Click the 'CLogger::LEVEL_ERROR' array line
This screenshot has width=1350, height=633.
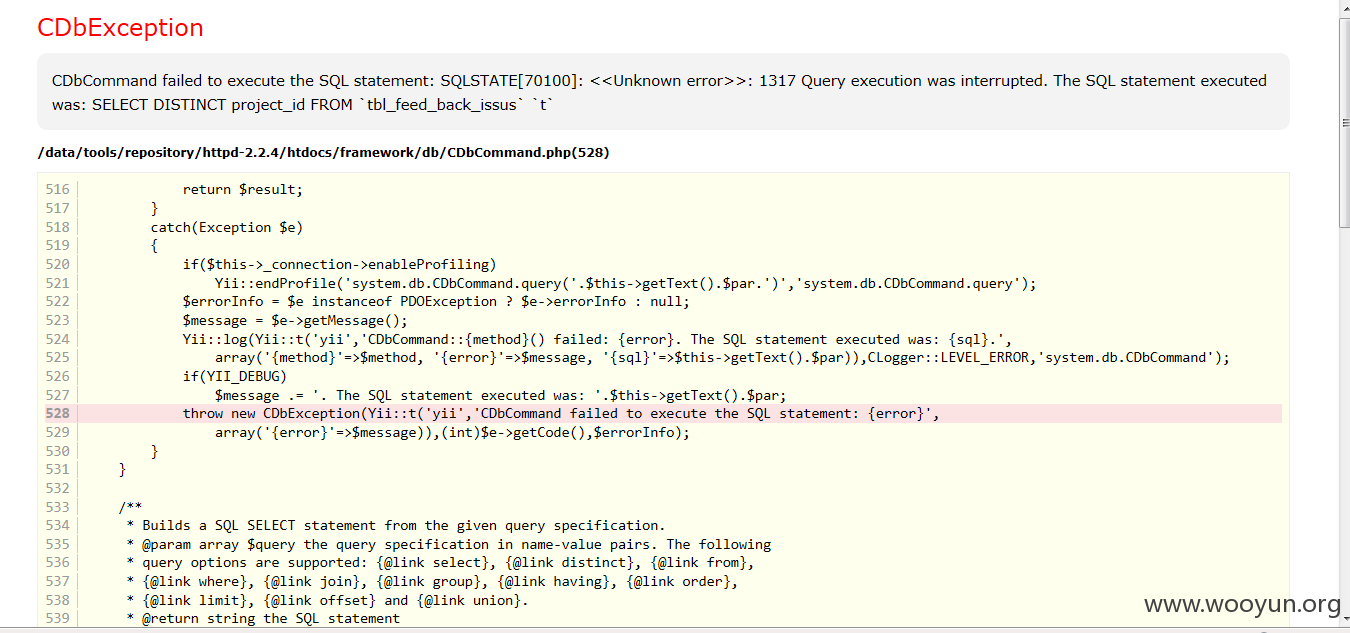coord(722,357)
